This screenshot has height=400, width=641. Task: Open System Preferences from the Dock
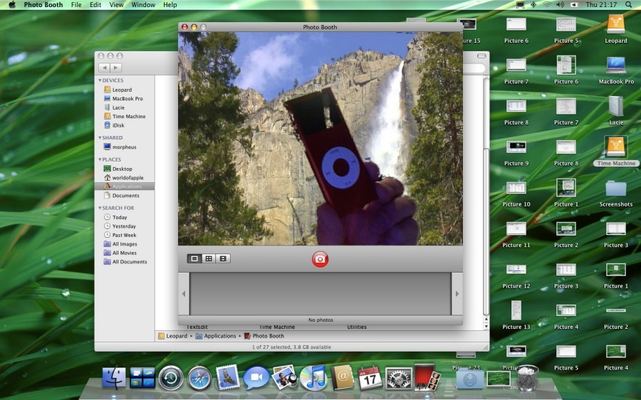(x=399, y=378)
